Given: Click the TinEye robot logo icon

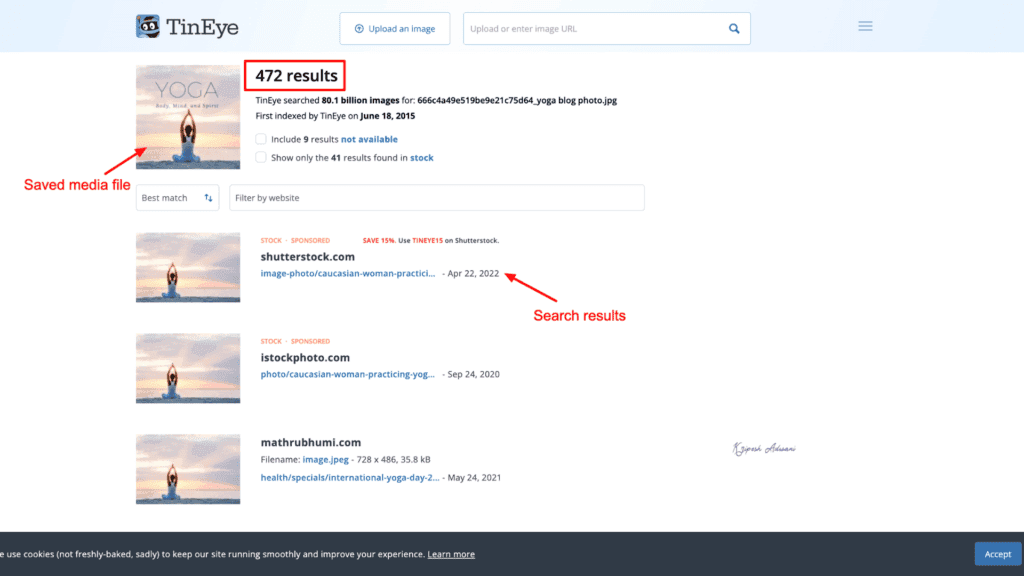Looking at the screenshot, I should pyautogui.click(x=150, y=26).
